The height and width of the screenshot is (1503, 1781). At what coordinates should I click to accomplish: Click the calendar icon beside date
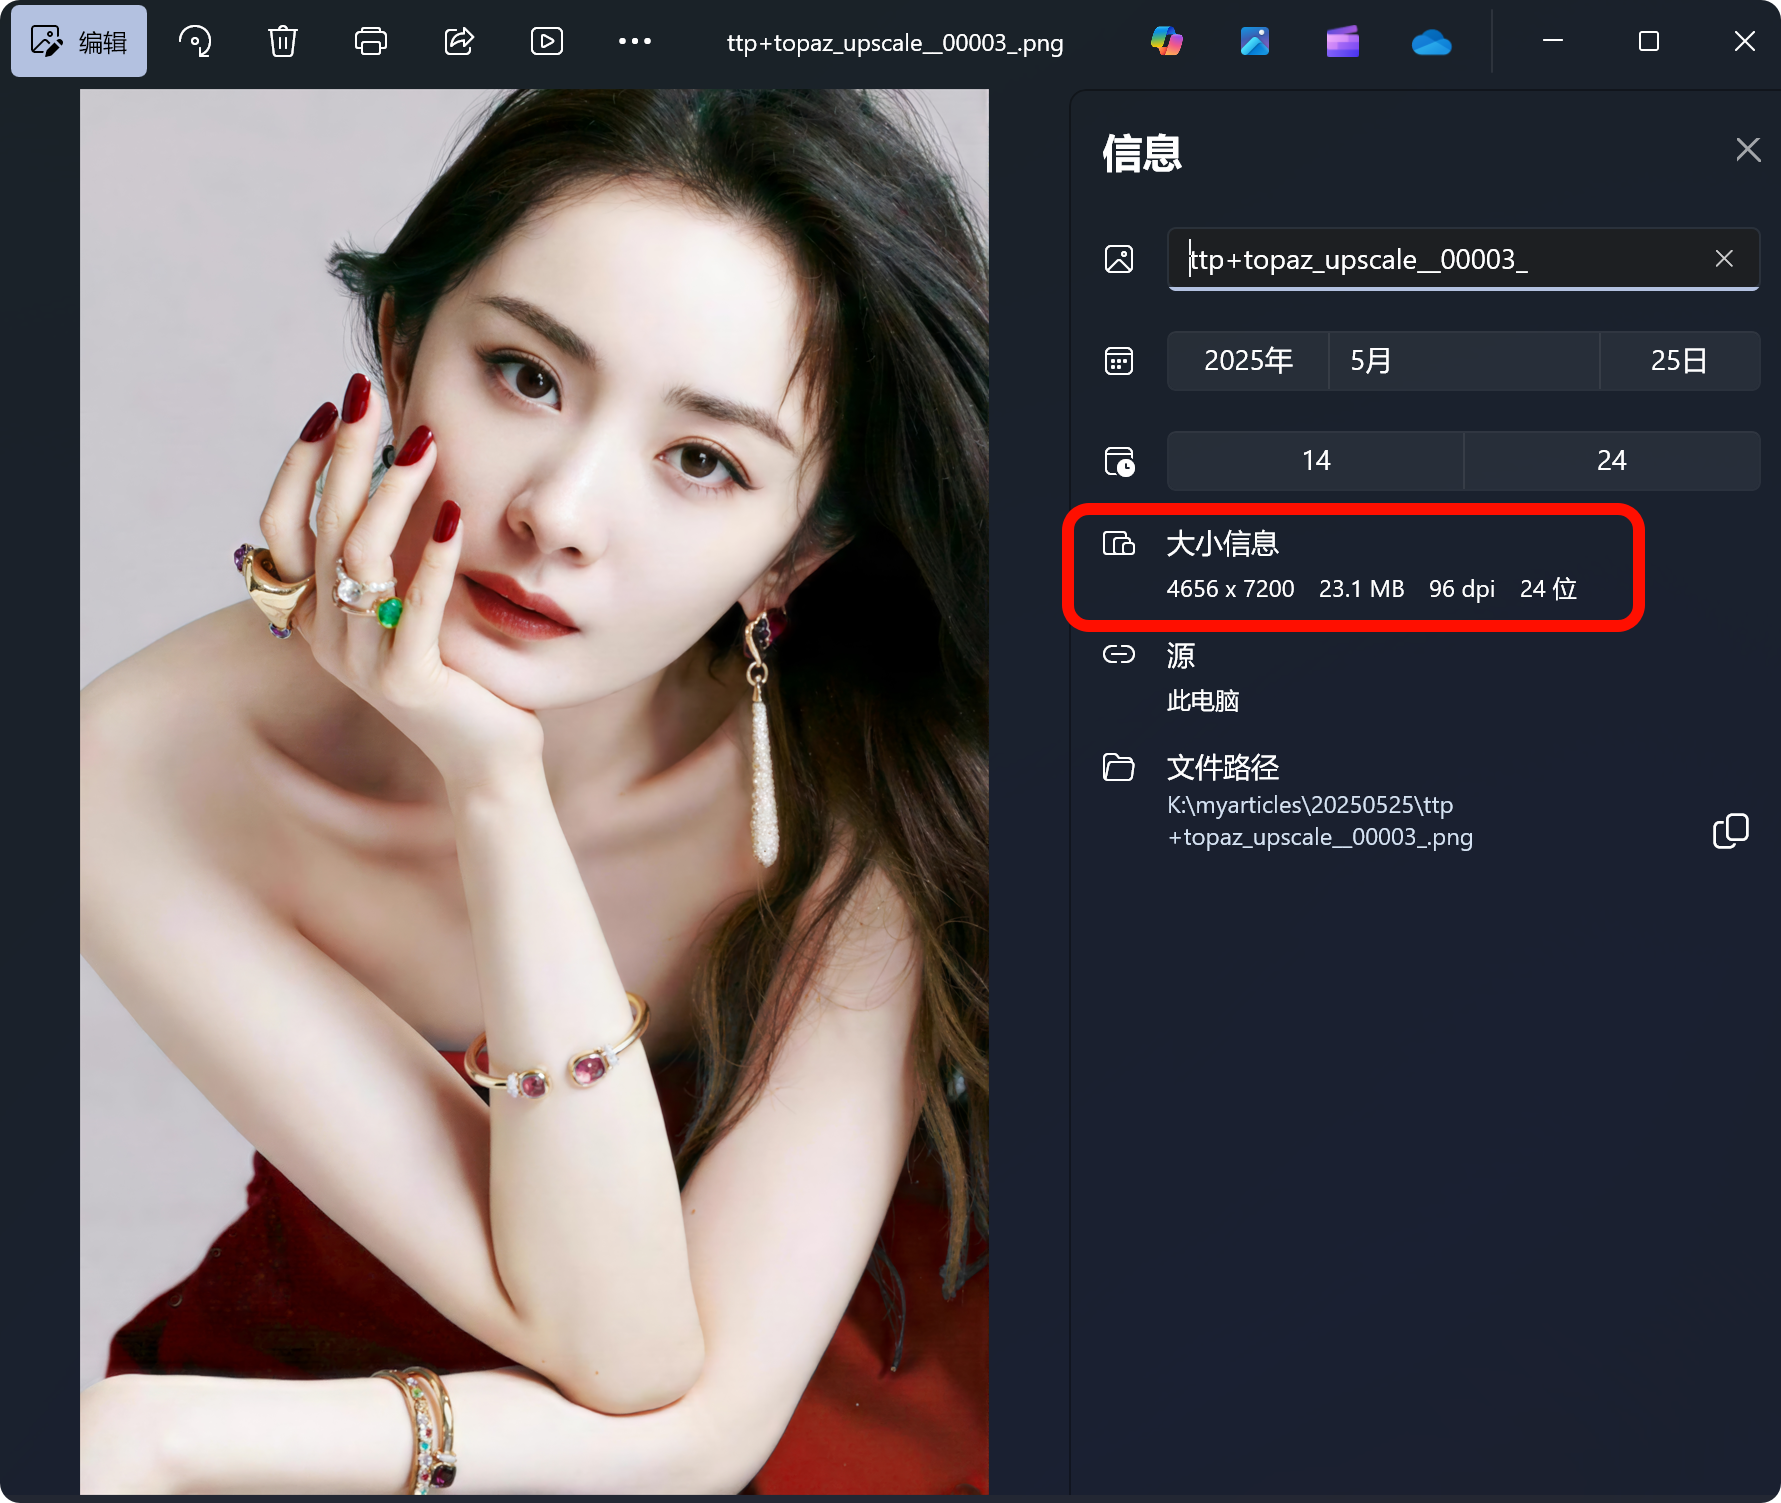[x=1119, y=361]
